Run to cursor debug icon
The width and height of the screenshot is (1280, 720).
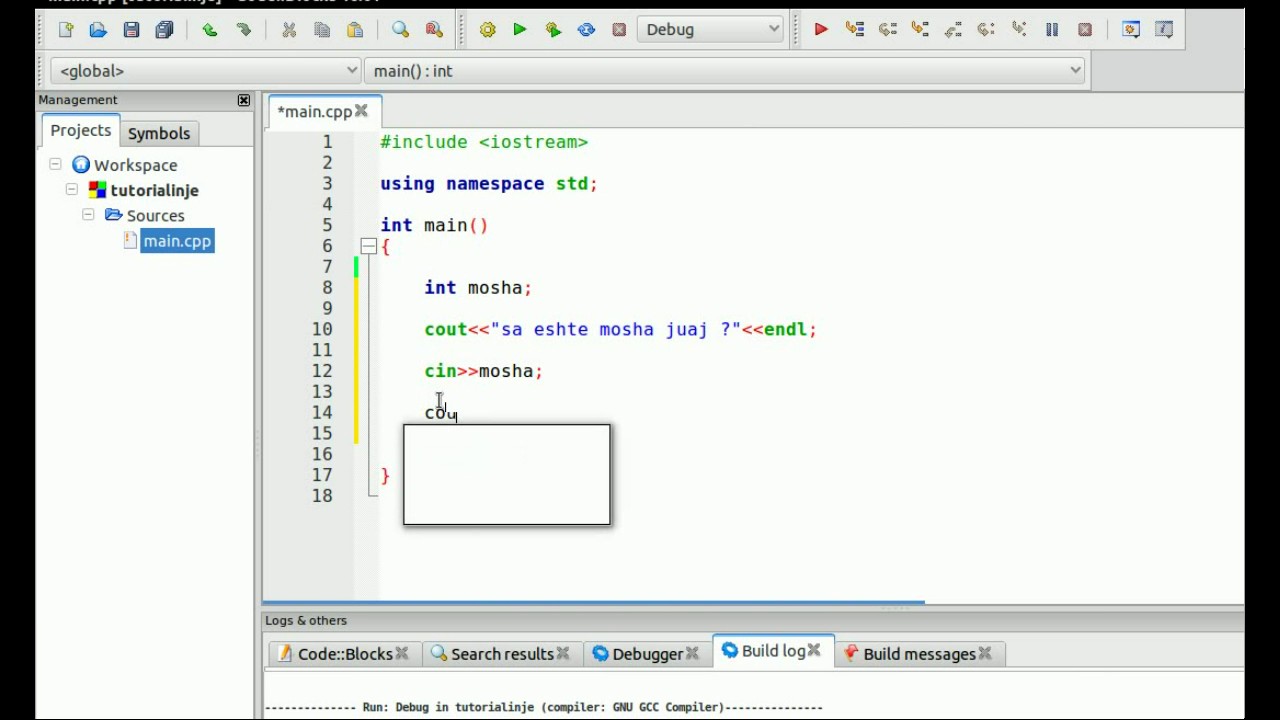(x=854, y=30)
